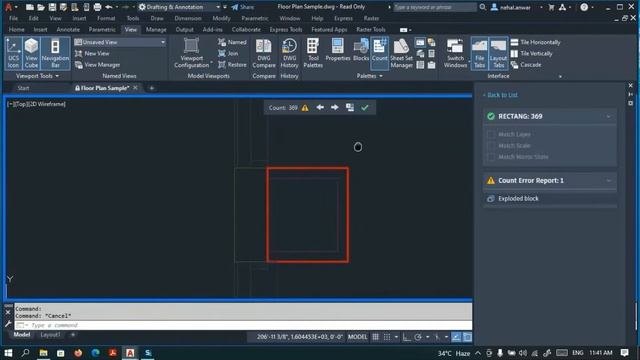The width and height of the screenshot is (640, 360).
Task: Click Tile Vertically
Action: 531,53
